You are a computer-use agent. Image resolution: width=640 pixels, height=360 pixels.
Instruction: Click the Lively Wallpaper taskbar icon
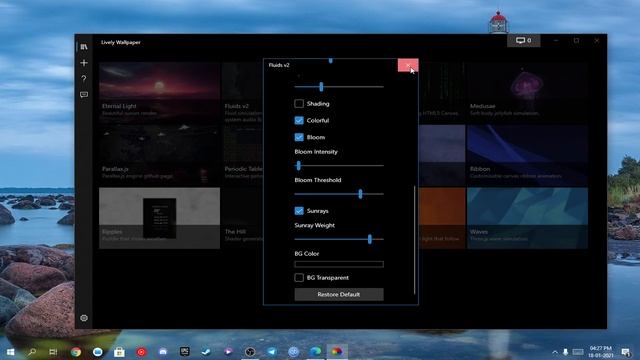click(x=337, y=351)
